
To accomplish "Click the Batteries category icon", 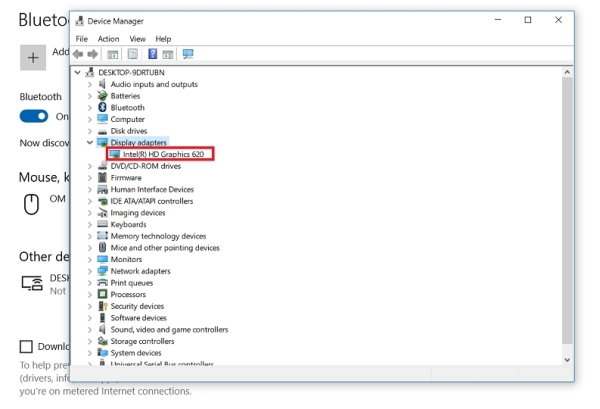I will tap(102, 96).
